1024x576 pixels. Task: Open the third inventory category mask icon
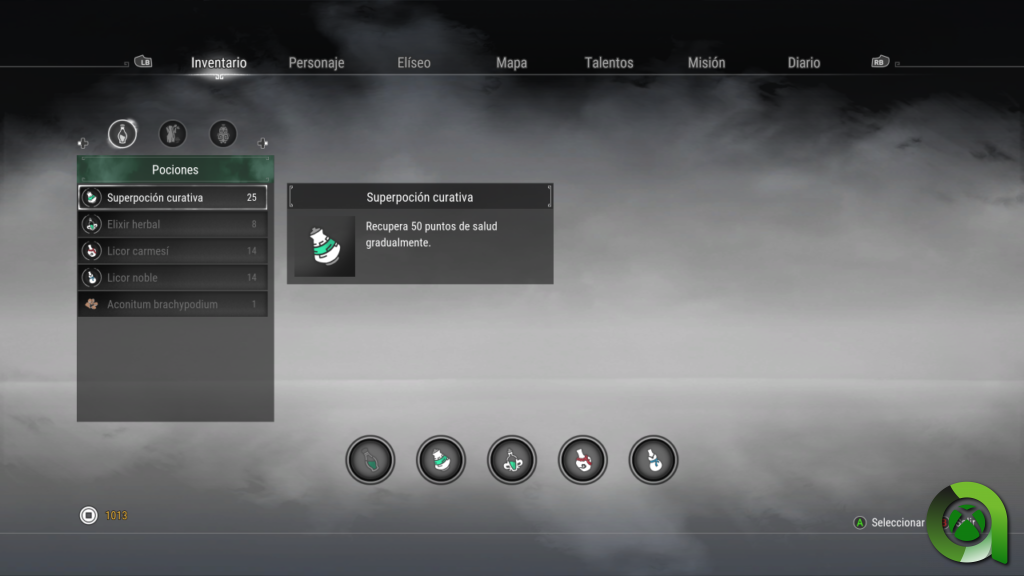[x=223, y=134]
